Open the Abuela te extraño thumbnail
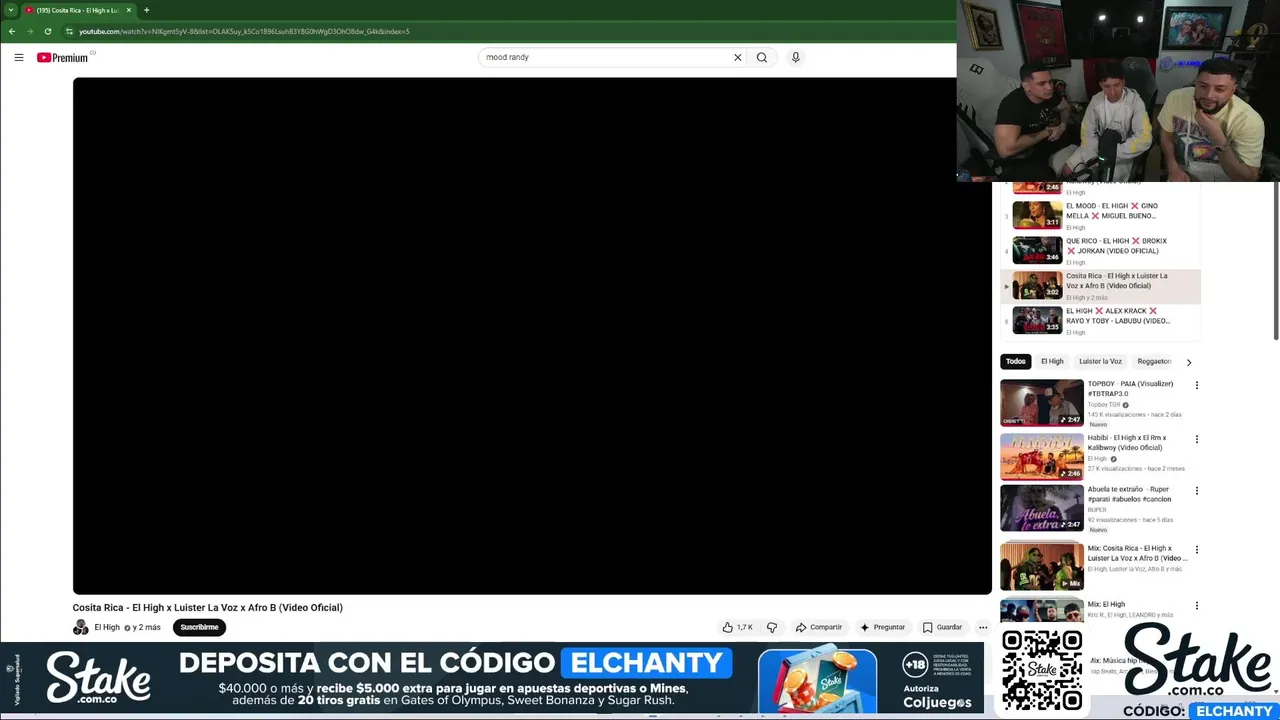This screenshot has height=720, width=1280. (x=1042, y=508)
